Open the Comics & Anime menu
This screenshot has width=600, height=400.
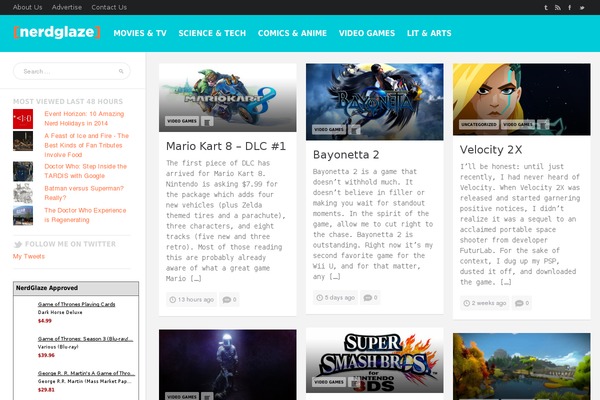(292, 33)
